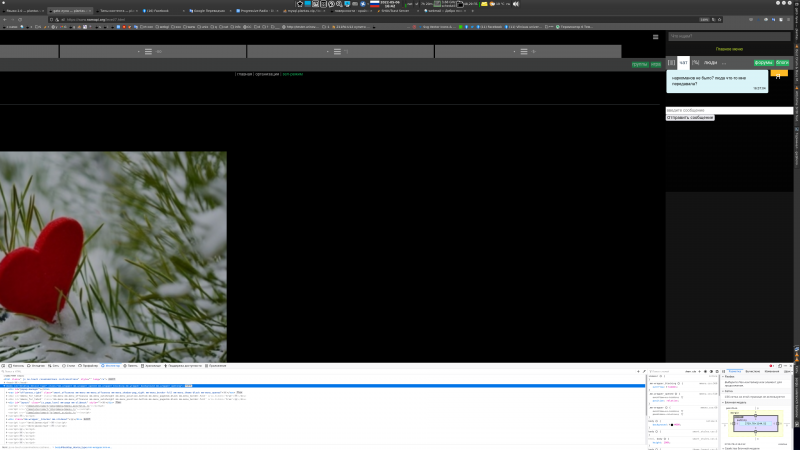Open the hamburger menu of the '-80' panel

[x=148, y=52]
